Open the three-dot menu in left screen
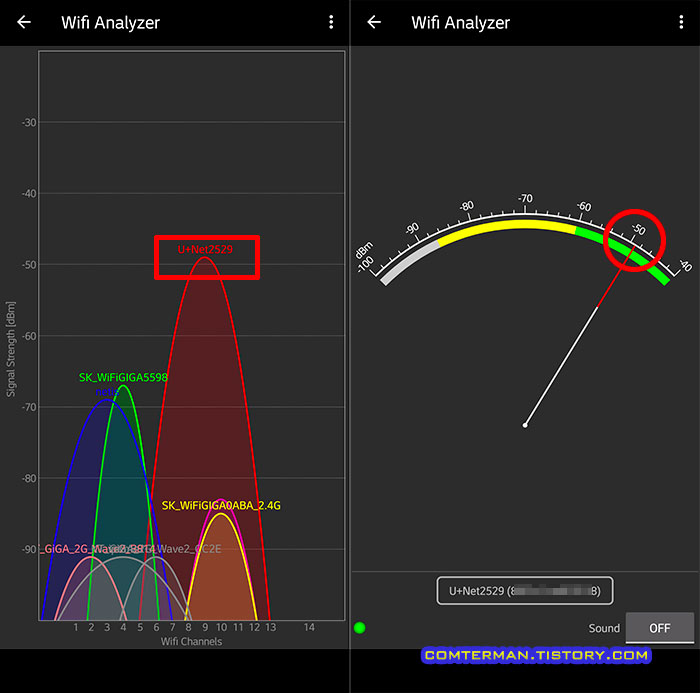 331,22
